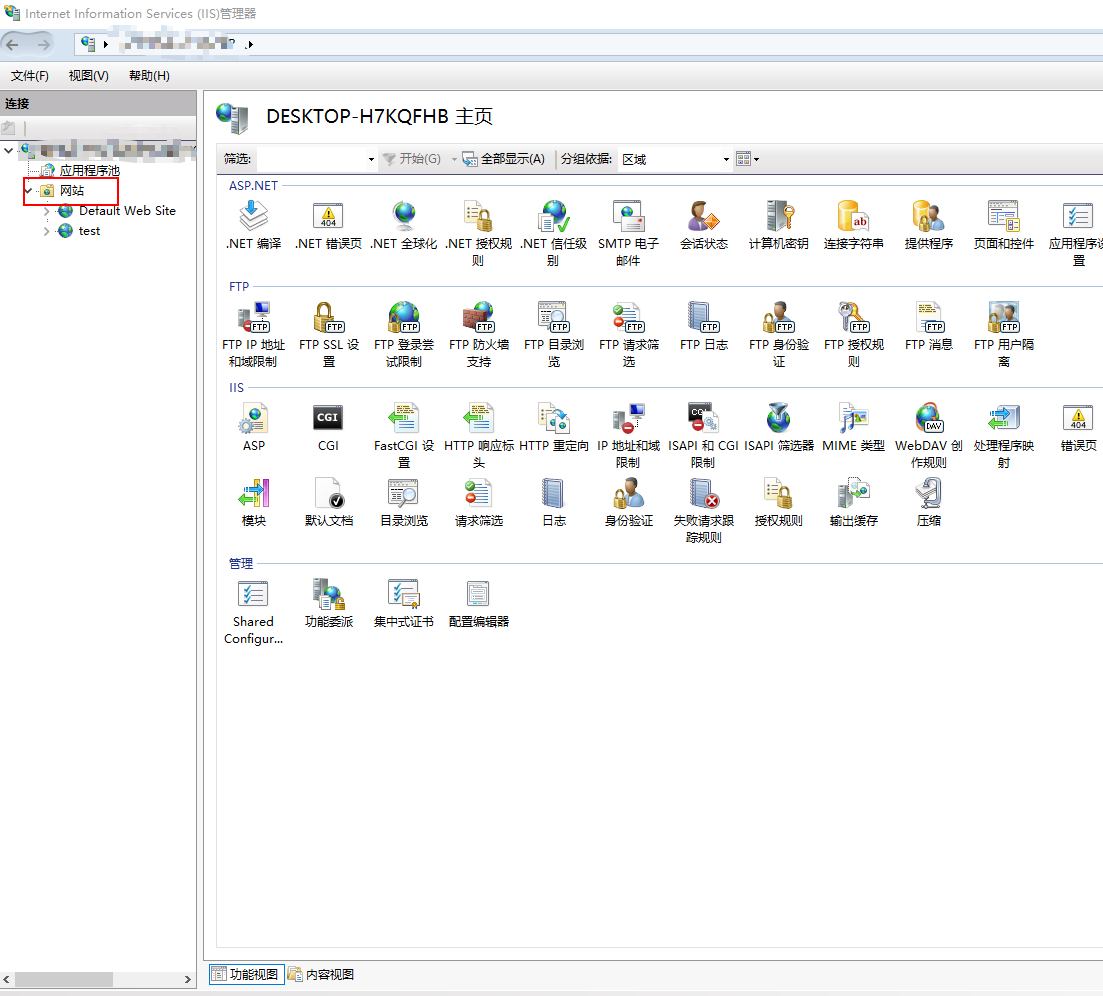Screen dimensions: 1103x996
Task: Open the 默认文档 feature
Action: (329, 503)
